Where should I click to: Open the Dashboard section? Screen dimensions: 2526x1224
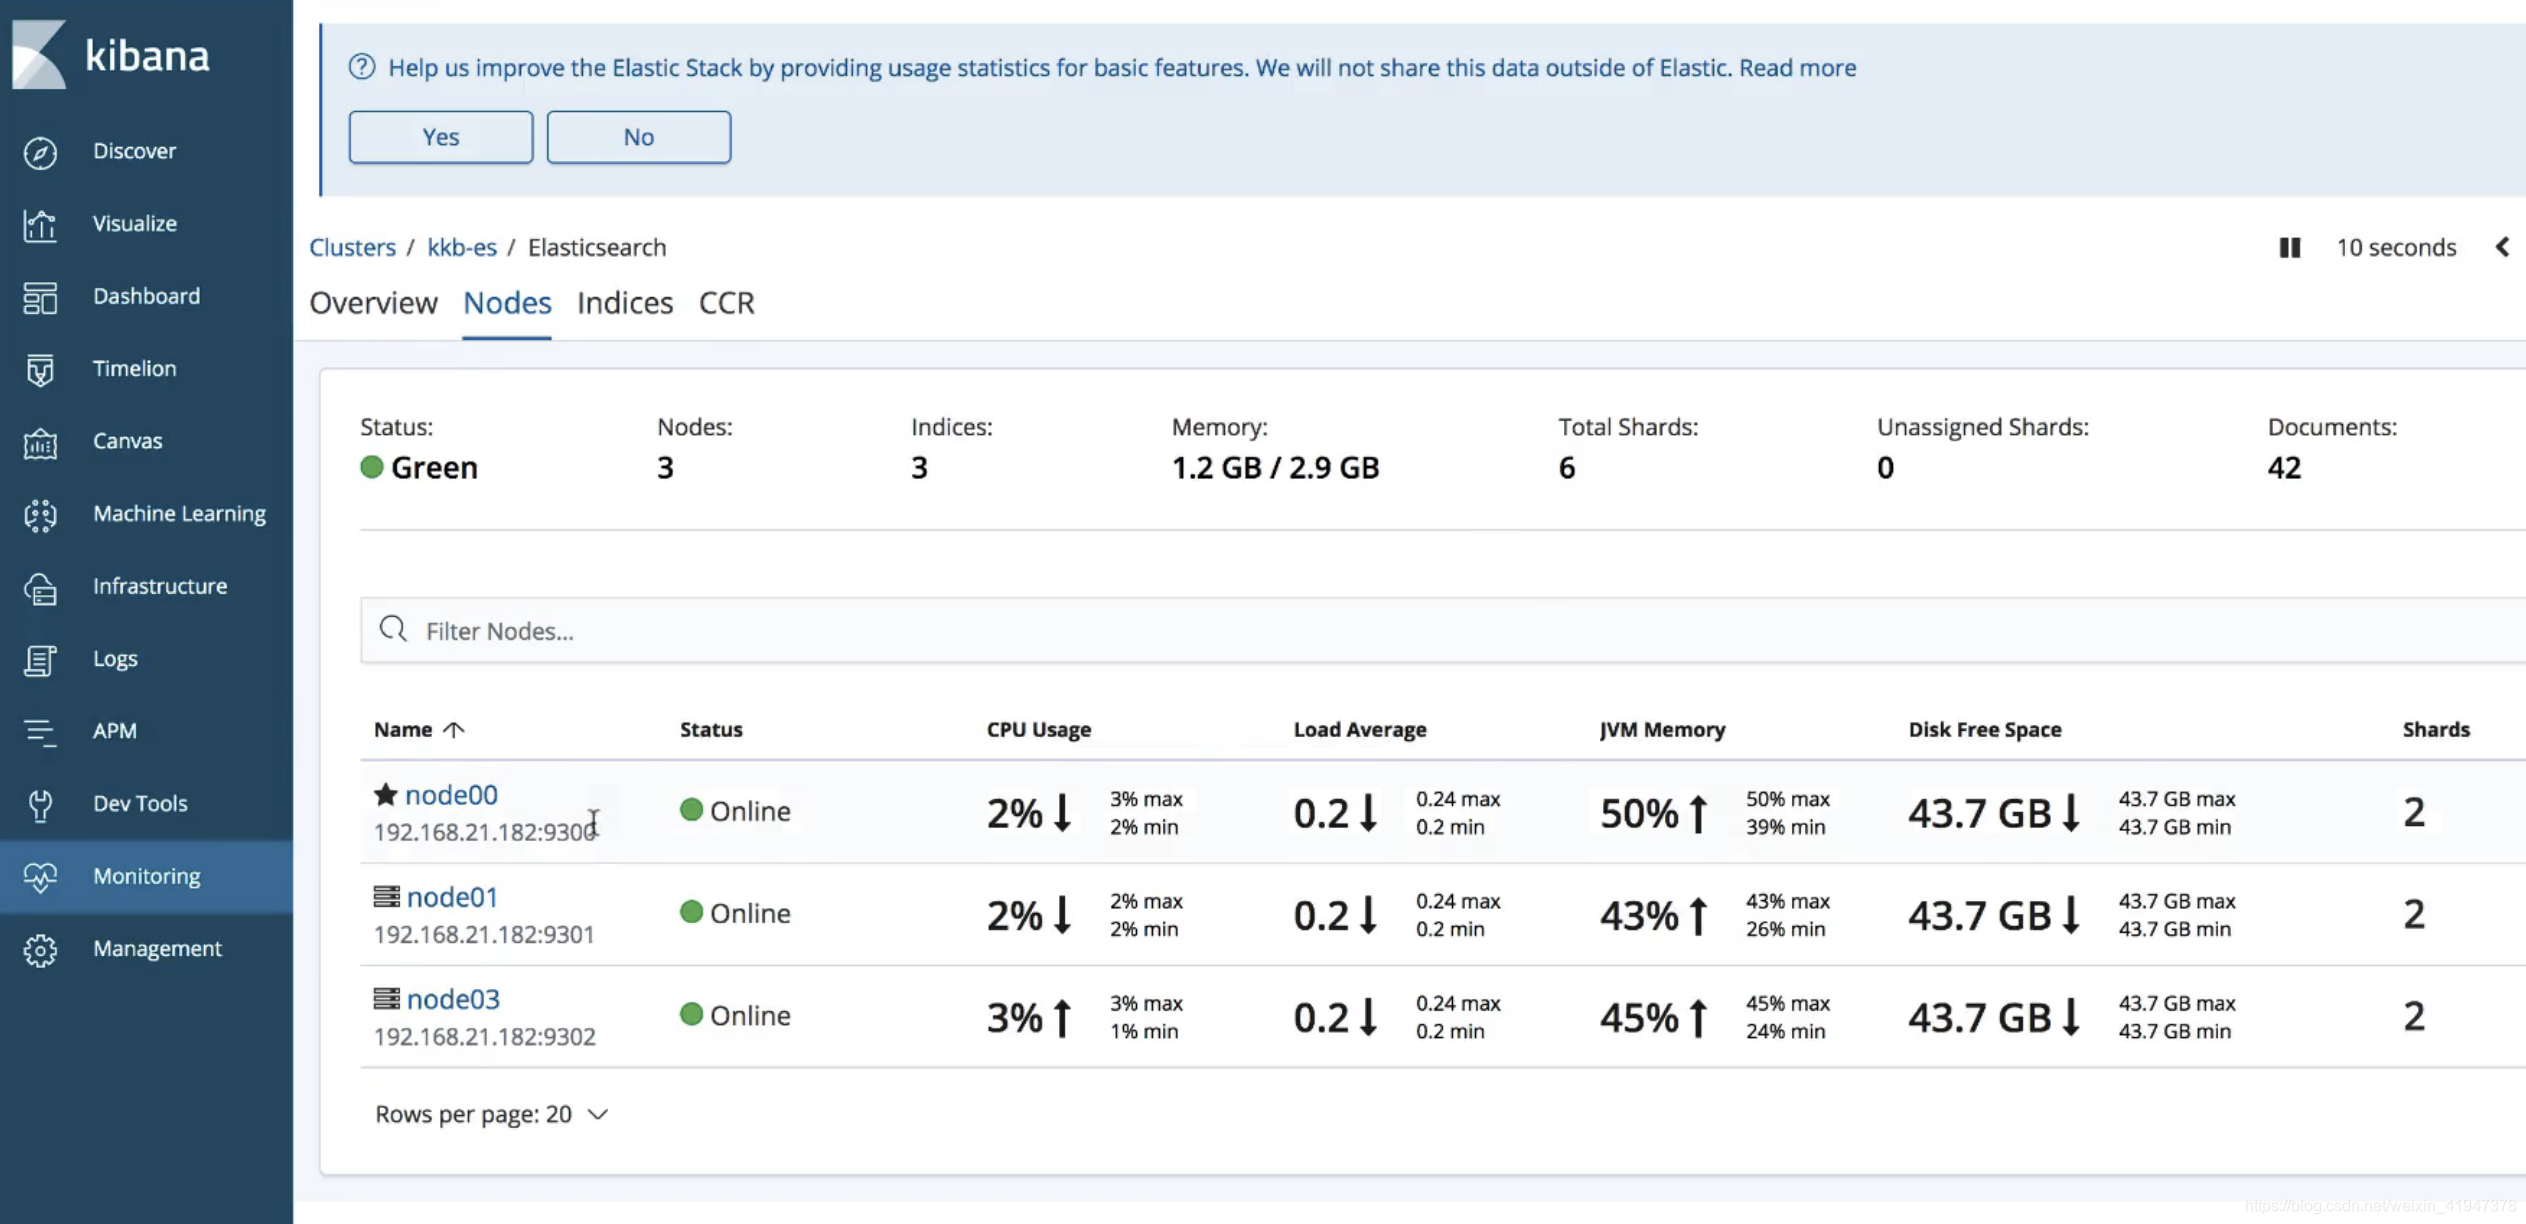(x=145, y=295)
